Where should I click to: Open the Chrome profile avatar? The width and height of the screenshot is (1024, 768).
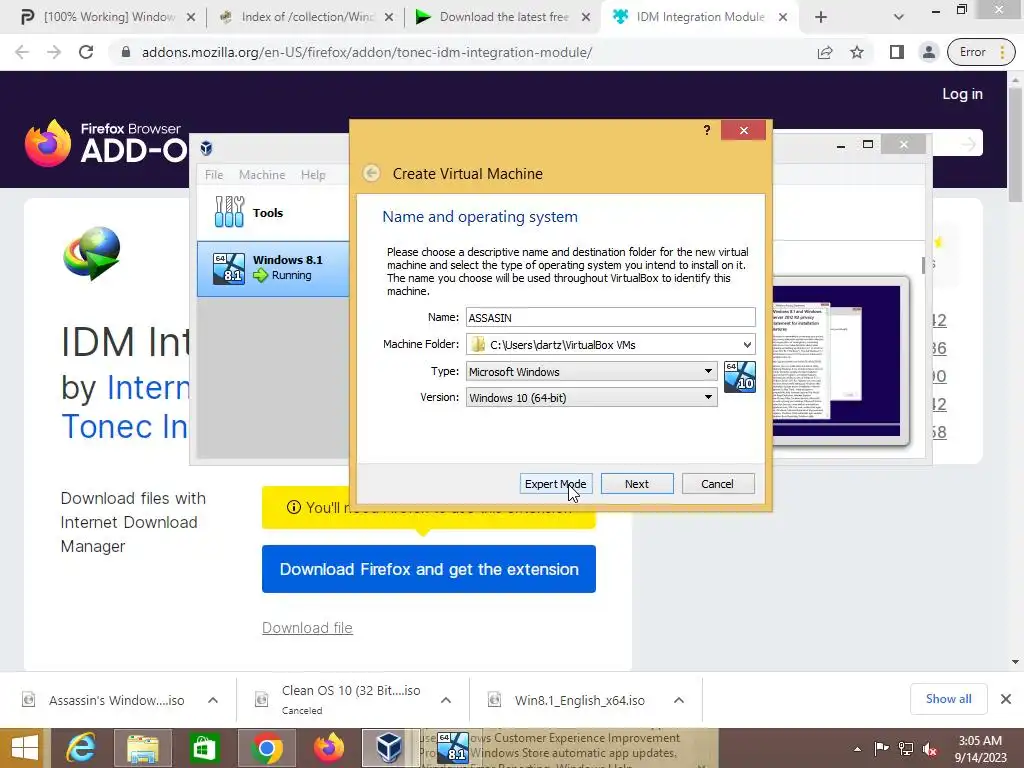pyautogui.click(x=929, y=52)
